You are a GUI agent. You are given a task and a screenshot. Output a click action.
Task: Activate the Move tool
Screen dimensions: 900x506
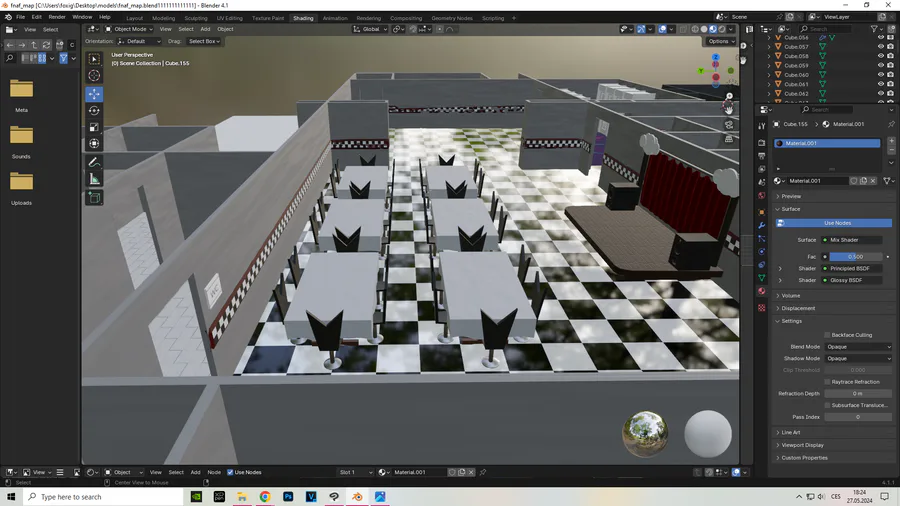pos(94,94)
